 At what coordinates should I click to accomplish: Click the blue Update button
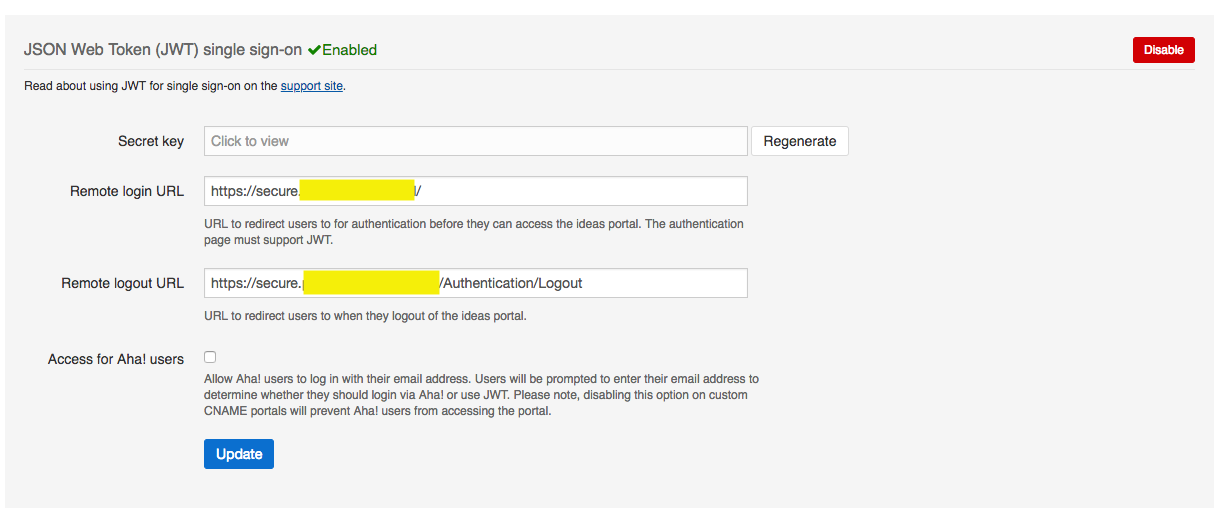click(239, 454)
